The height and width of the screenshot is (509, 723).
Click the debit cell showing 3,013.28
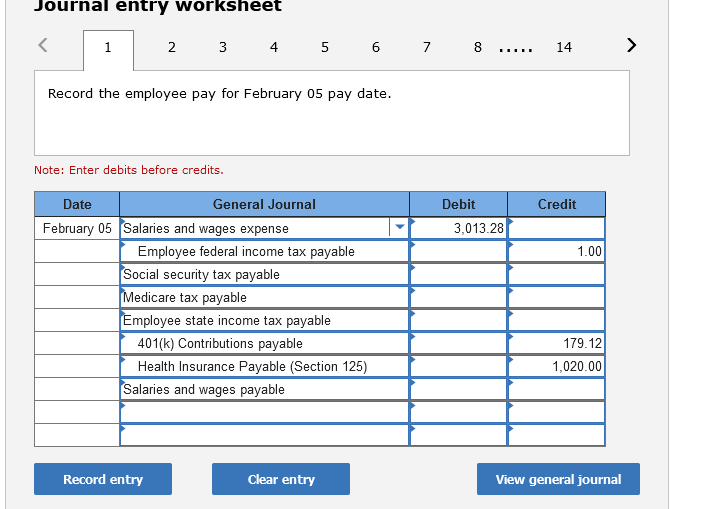click(x=458, y=228)
